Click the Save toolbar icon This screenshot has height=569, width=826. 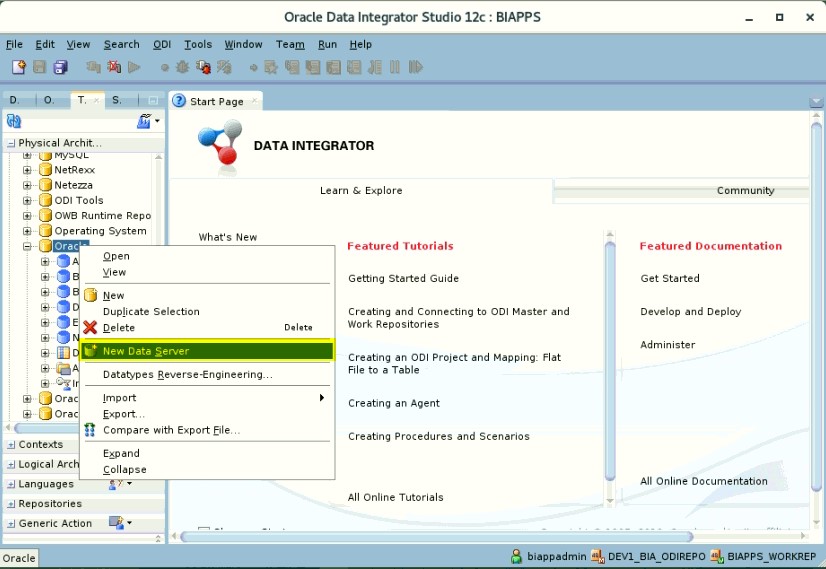point(40,67)
